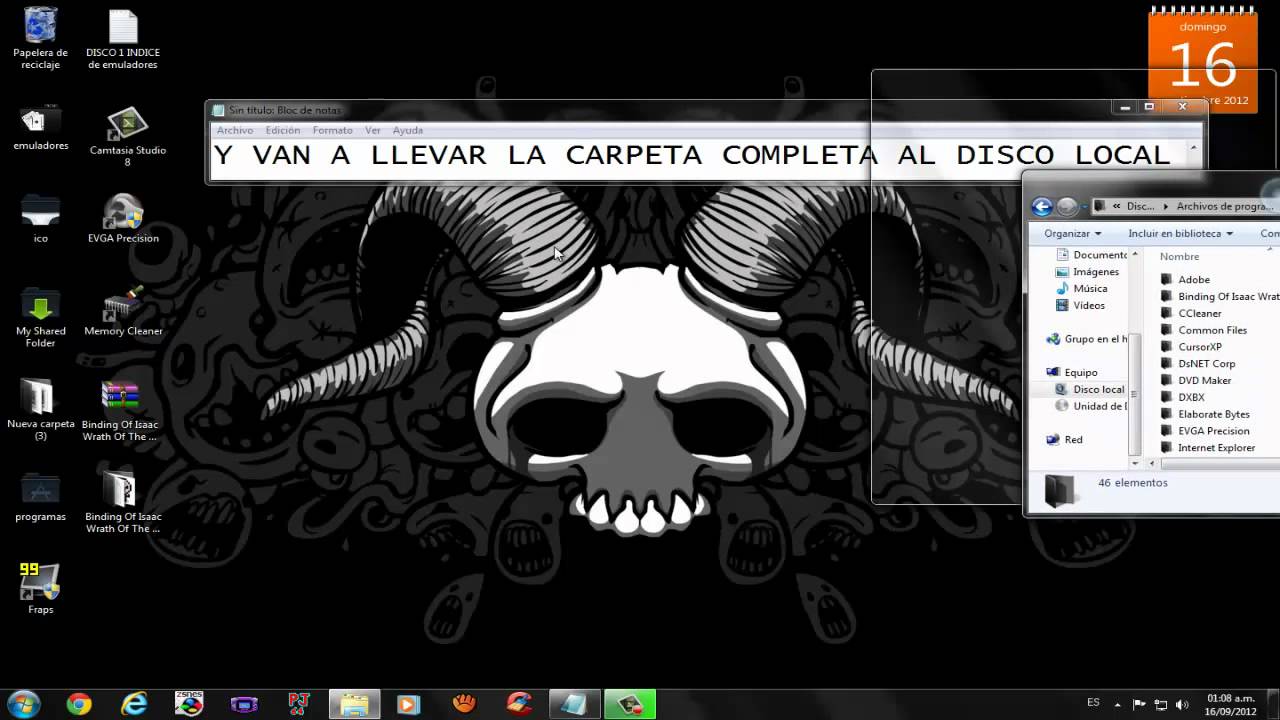This screenshot has height=720, width=1280.
Task: Open Binding Of Isaac folder icon below archive
Action: [x=123, y=502]
